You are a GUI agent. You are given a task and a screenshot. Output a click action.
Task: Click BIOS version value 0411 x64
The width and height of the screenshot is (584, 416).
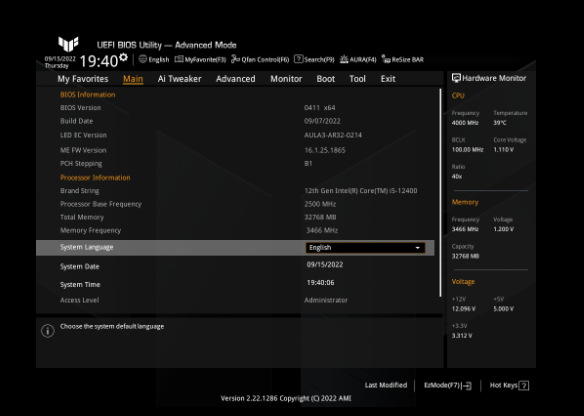(320, 108)
